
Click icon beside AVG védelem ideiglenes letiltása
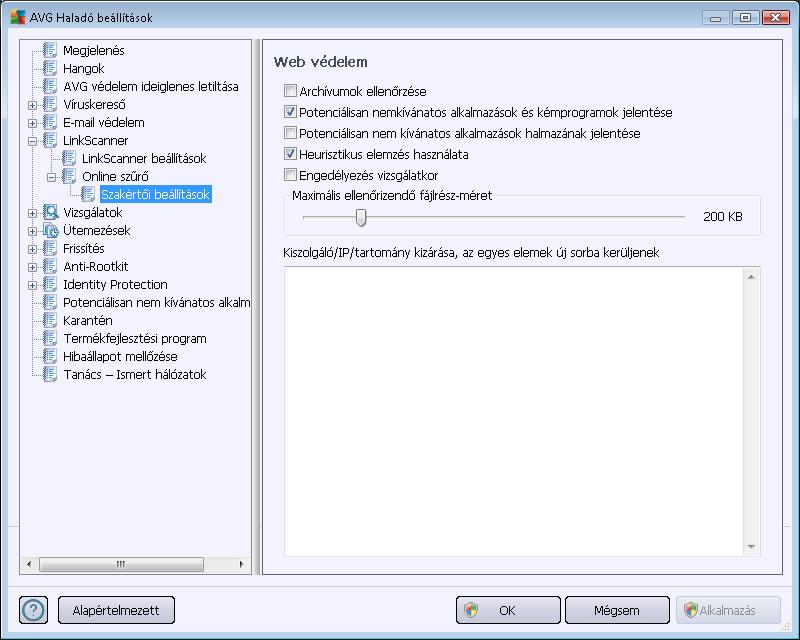pos(50,86)
